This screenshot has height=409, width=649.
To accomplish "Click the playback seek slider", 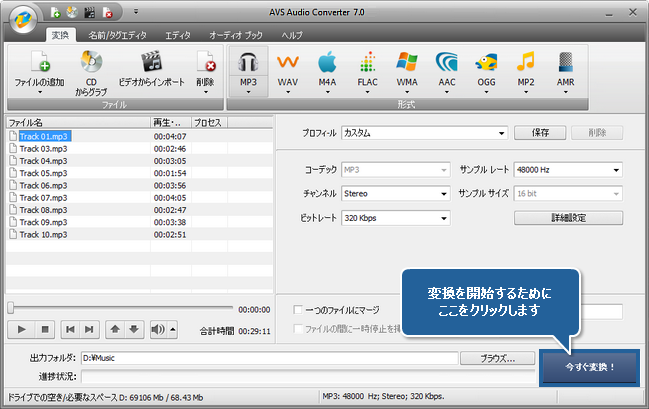I will point(120,309).
